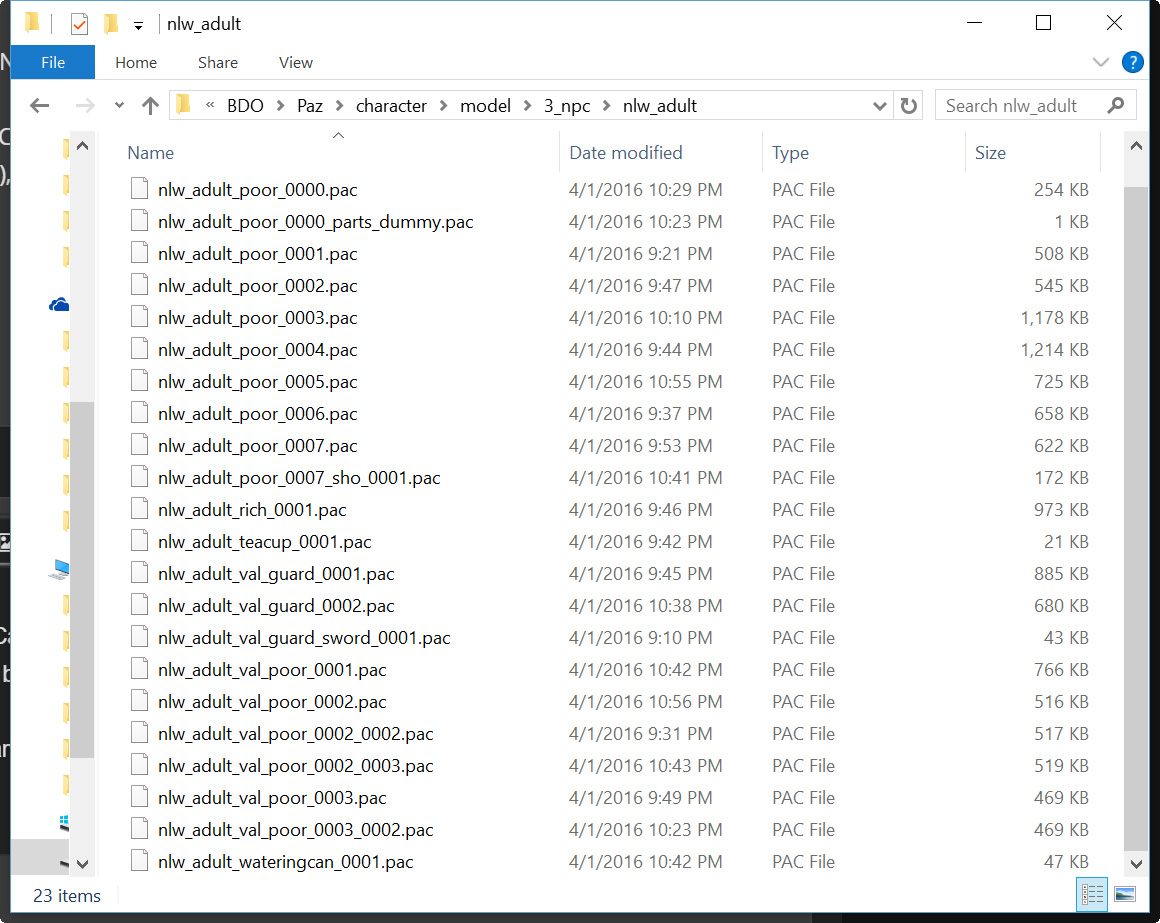Screen dimensions: 1160x923
Task: Click the New folder icon in title bar
Action: (x=111, y=24)
